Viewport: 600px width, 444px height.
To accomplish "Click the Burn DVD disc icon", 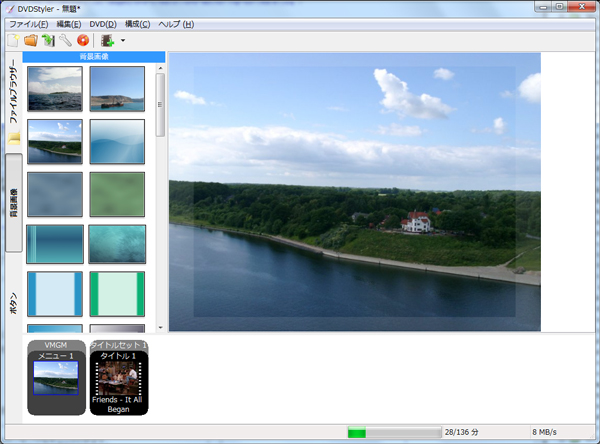I will point(83,41).
